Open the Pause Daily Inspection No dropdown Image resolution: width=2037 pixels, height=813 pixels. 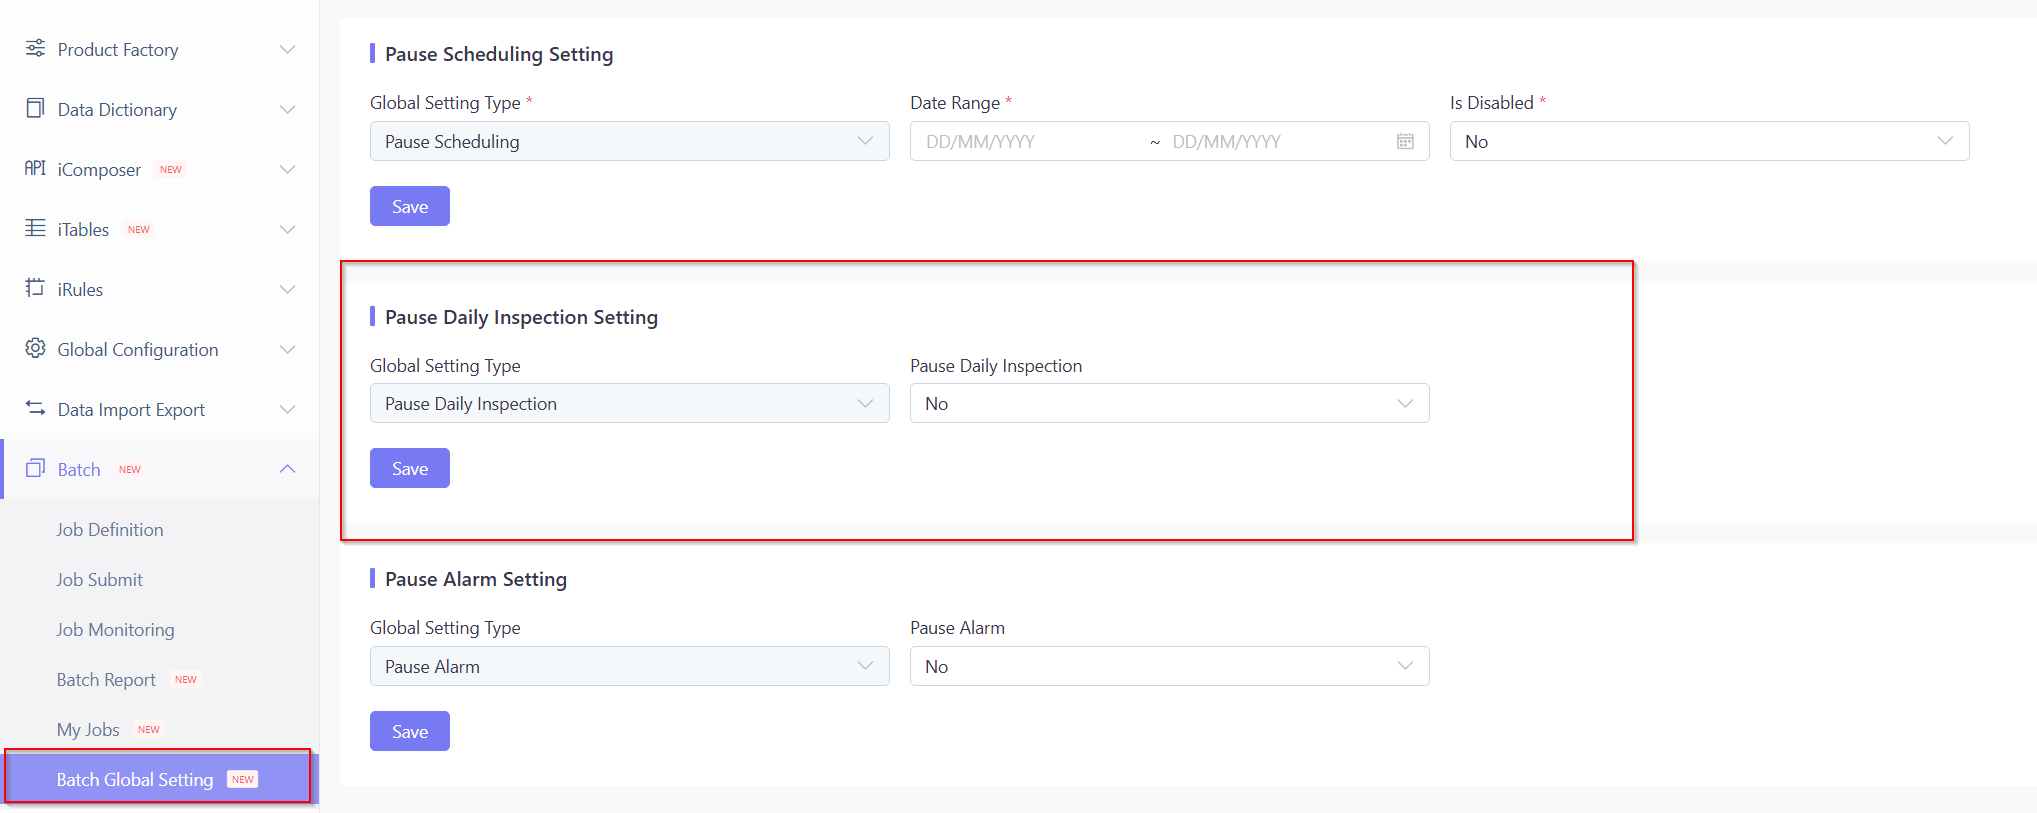[1169, 404]
